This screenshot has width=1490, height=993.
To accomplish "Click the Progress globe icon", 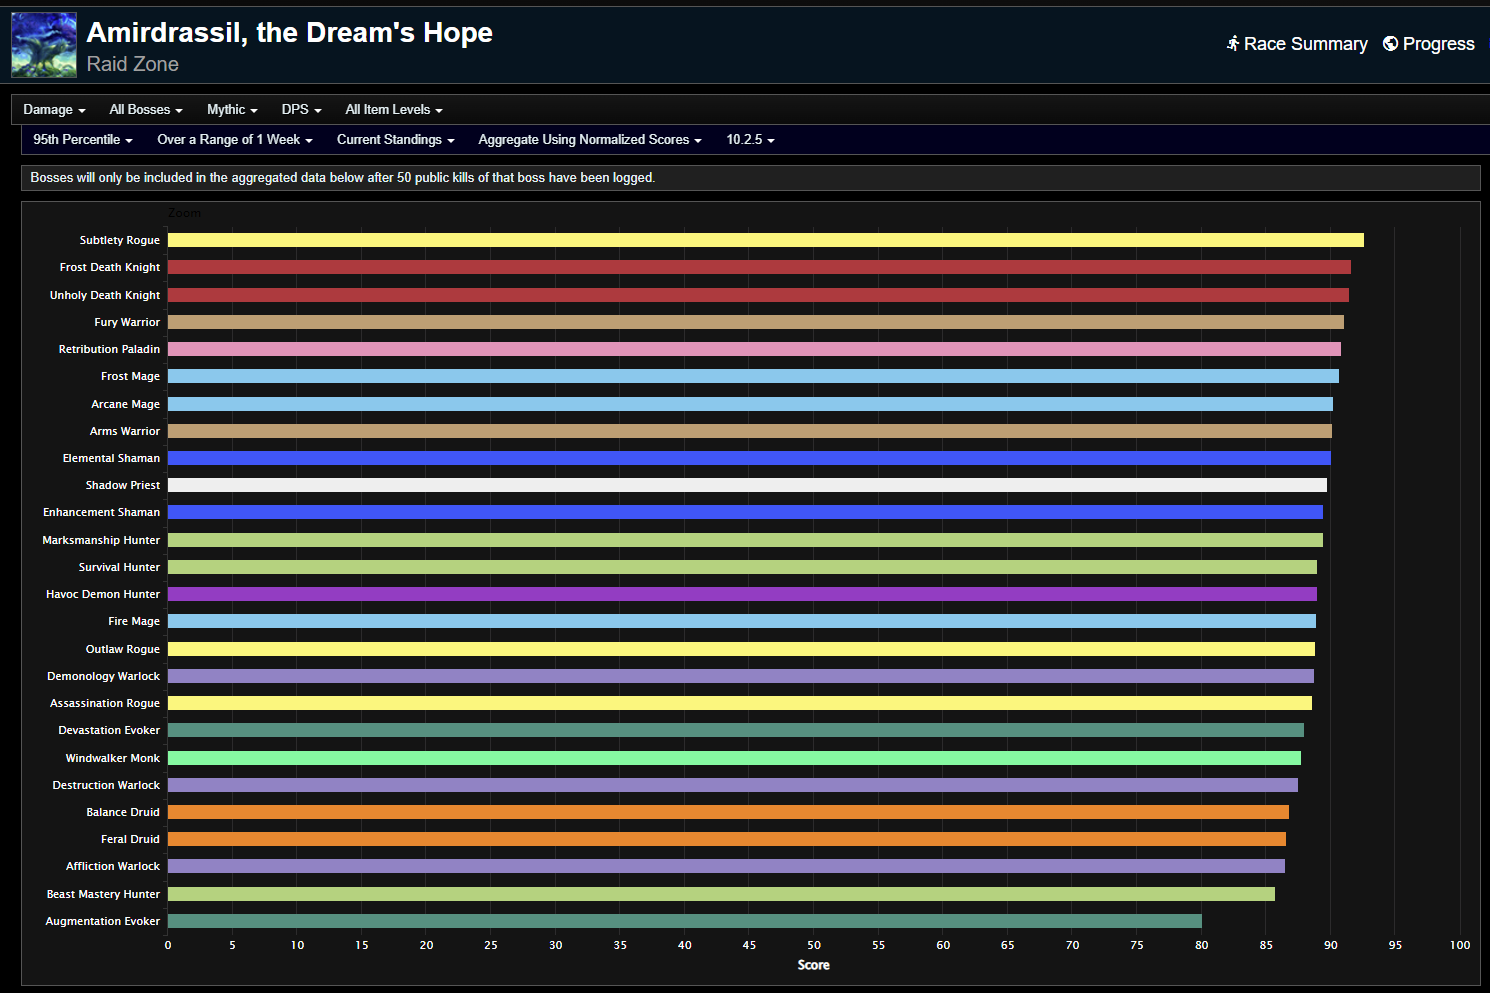I will [x=1391, y=44].
